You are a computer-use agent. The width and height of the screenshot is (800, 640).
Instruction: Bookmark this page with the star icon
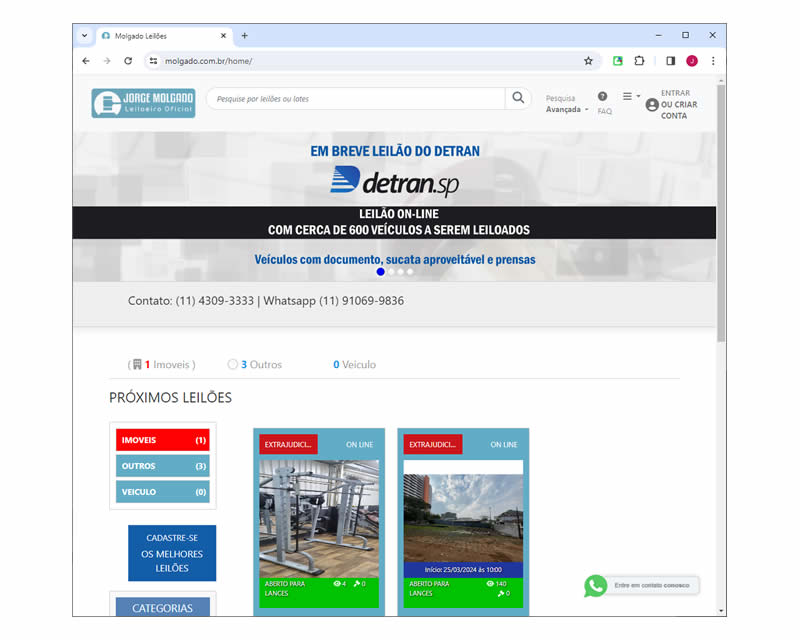[588, 61]
